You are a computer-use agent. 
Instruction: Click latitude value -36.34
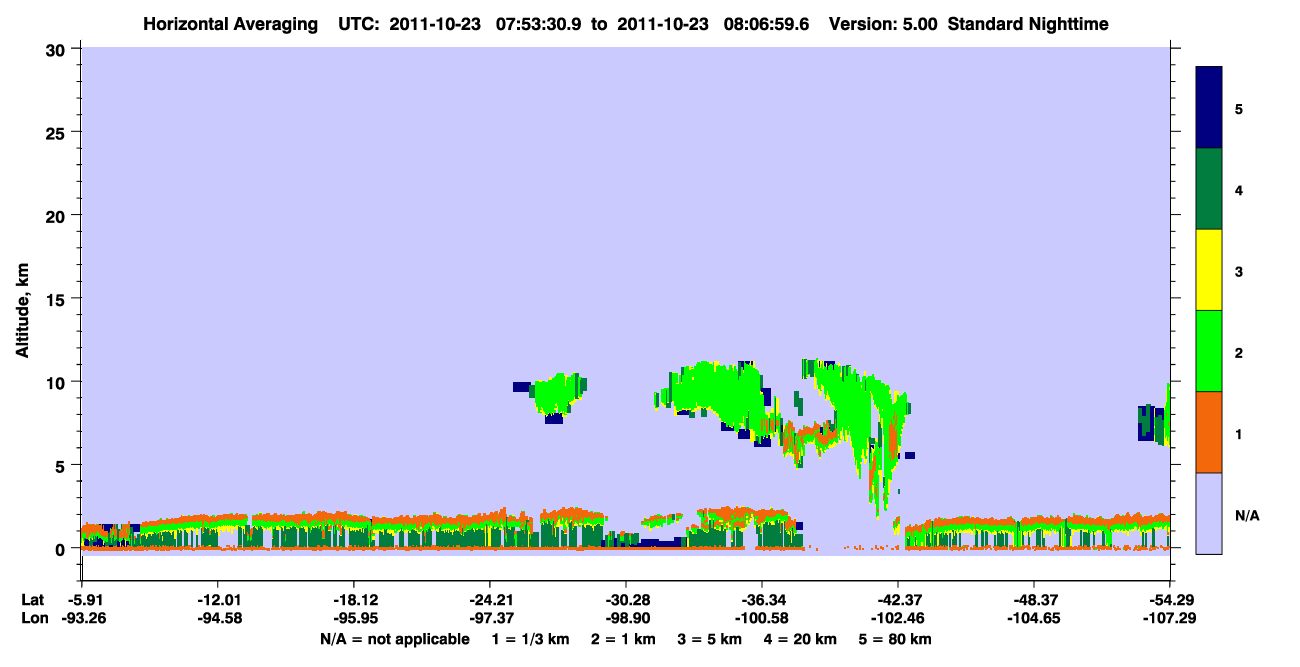point(761,600)
